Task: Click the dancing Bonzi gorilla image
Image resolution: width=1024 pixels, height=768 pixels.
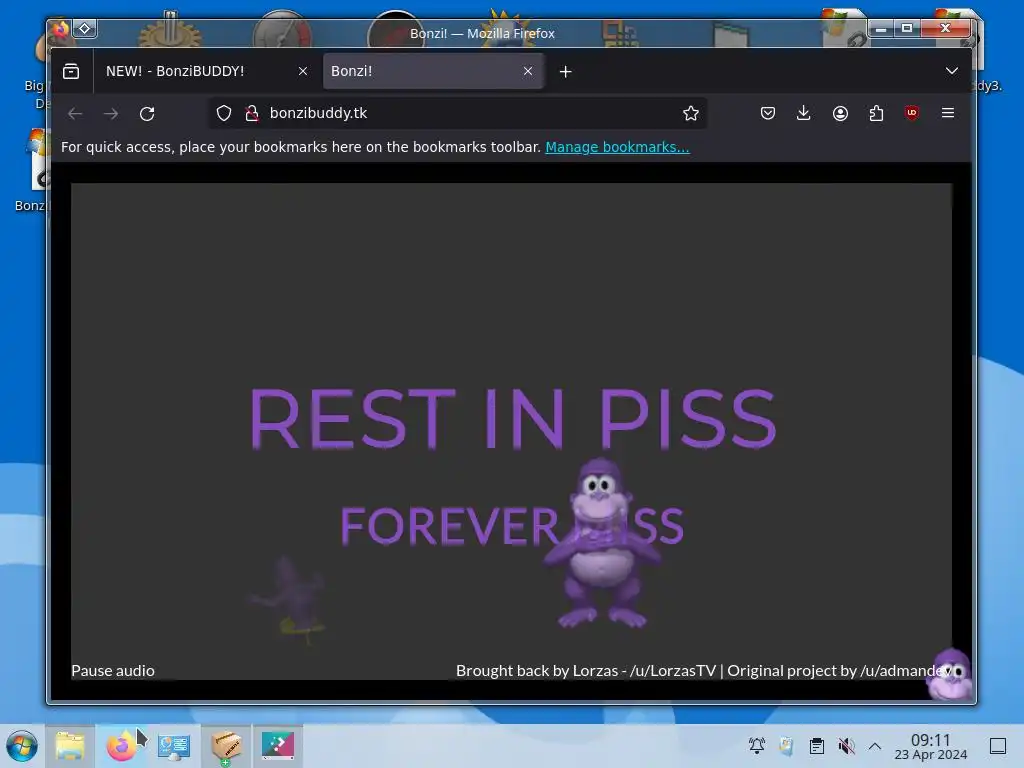Action: (x=602, y=543)
